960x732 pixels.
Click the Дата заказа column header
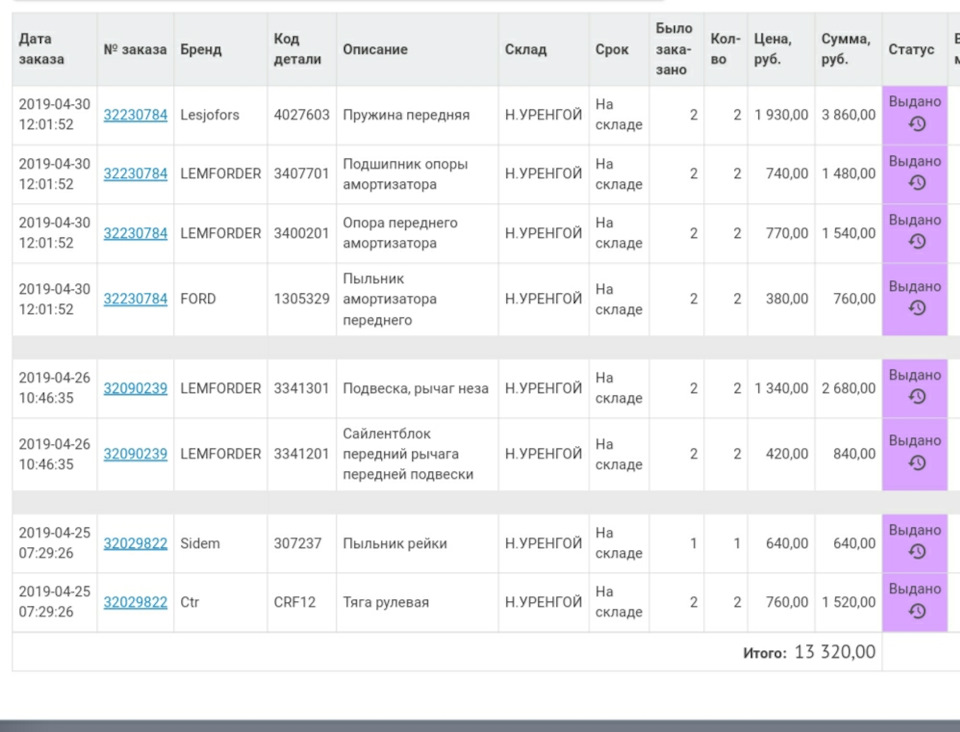pos(42,49)
